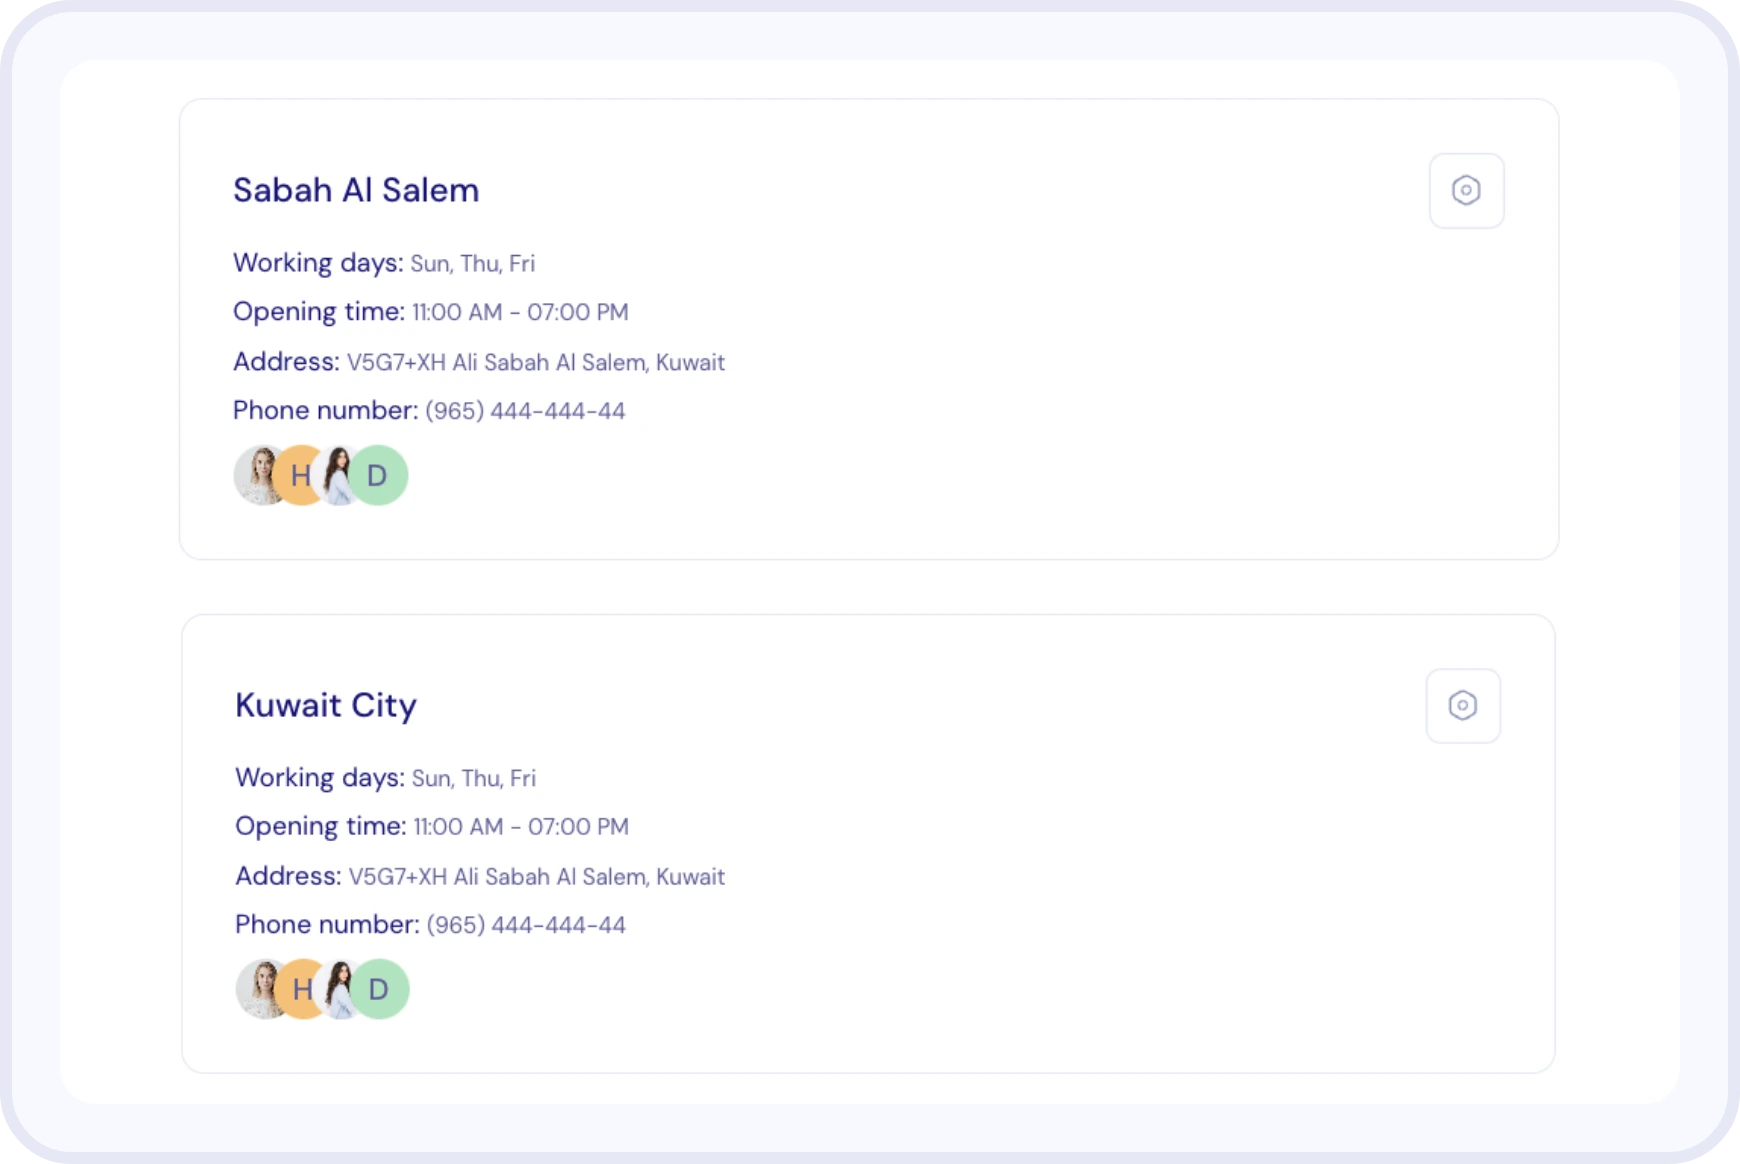Click green D avatar in Kuwait City card
This screenshot has width=1740, height=1164.
click(382, 989)
